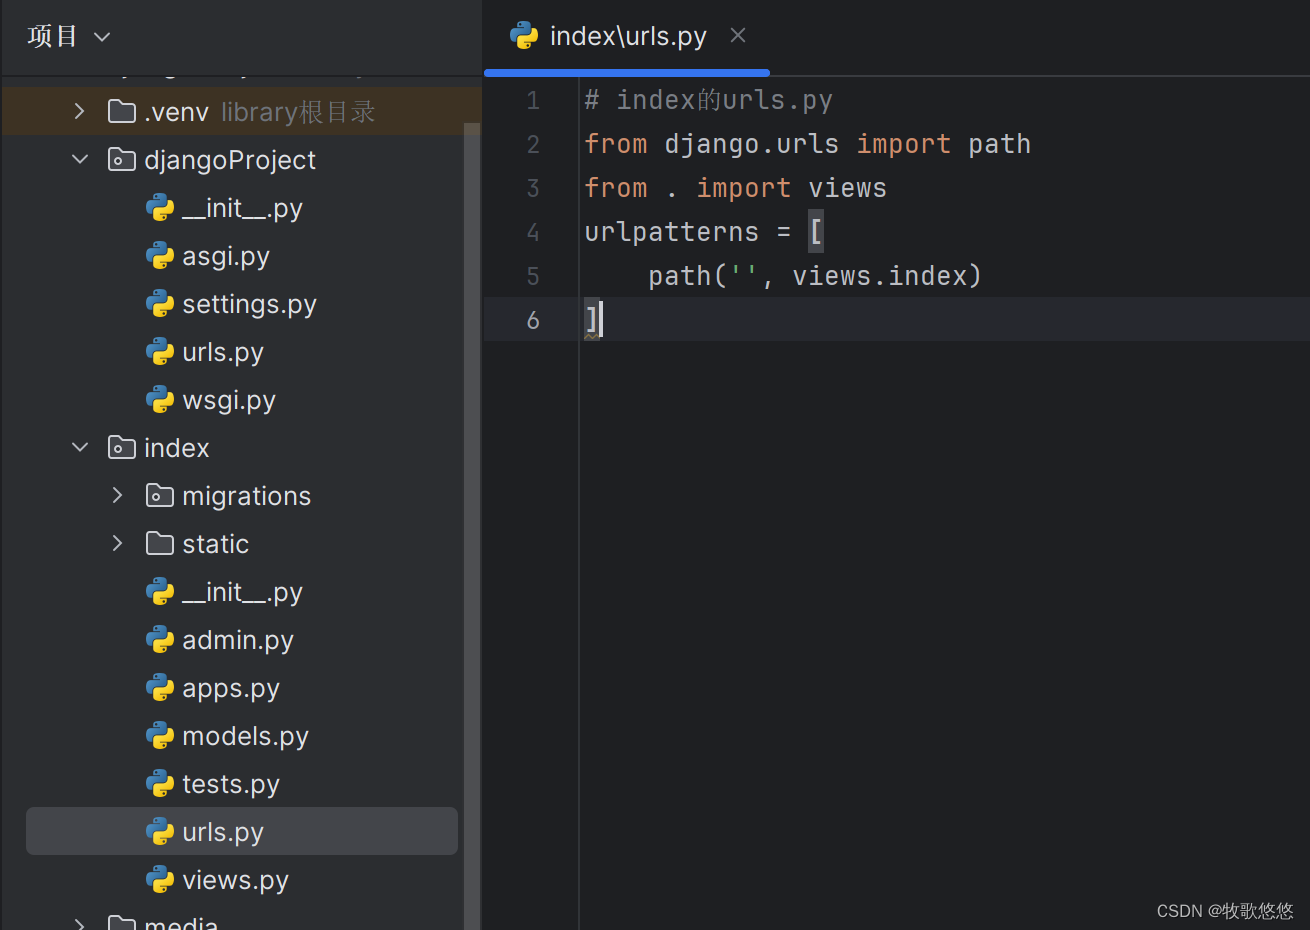Collapse the index folder chevron

point(80,447)
